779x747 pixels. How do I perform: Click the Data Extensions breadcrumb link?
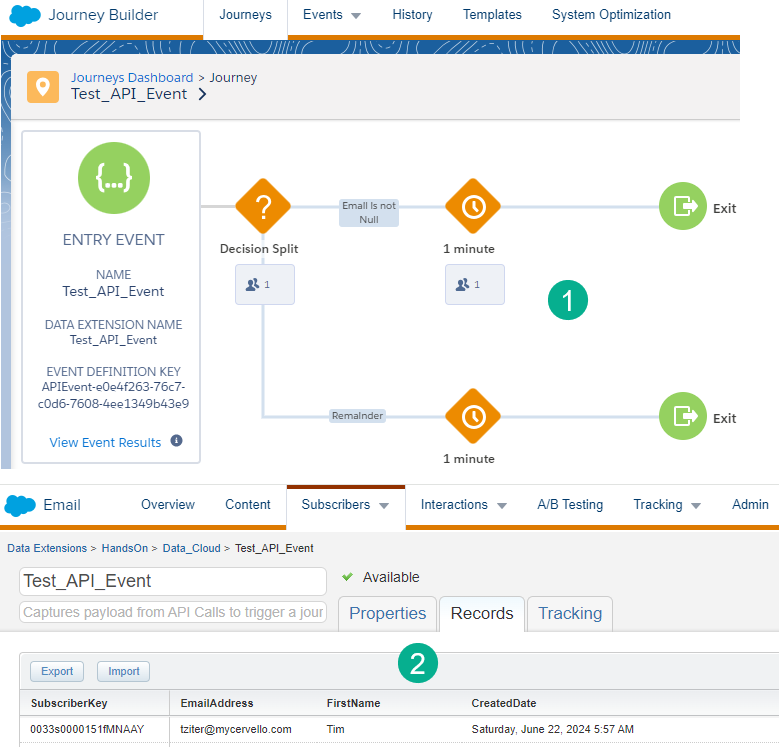pos(47,548)
